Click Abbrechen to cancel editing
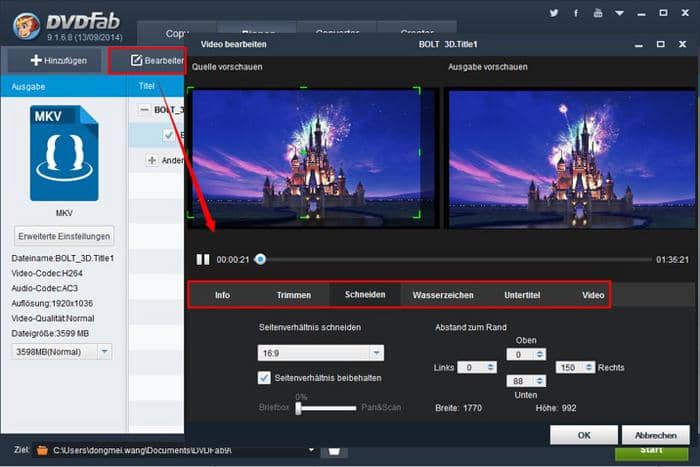The height and width of the screenshot is (467, 700). [x=656, y=435]
